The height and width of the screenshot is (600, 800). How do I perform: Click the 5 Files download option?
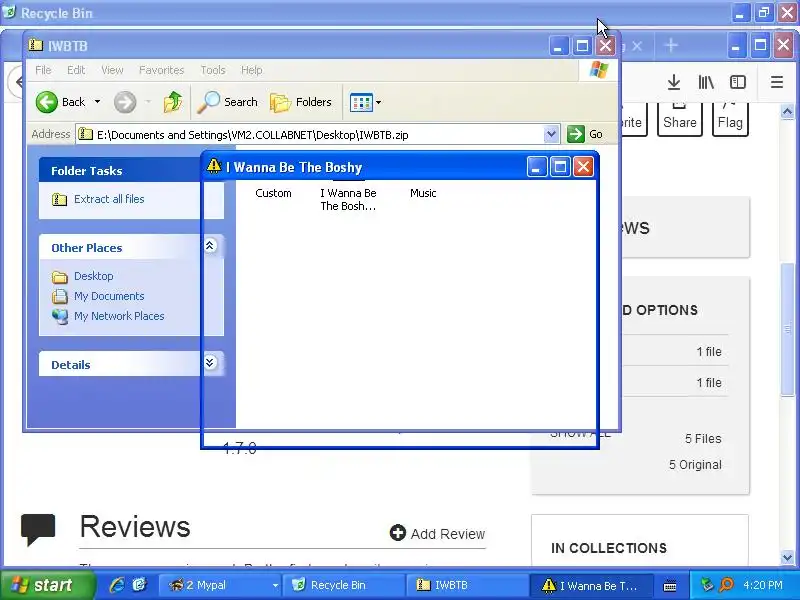703,439
